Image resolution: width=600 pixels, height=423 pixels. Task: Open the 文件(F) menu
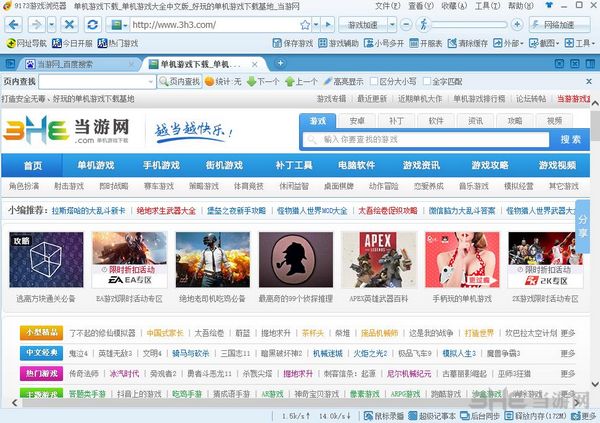pos(388,6)
